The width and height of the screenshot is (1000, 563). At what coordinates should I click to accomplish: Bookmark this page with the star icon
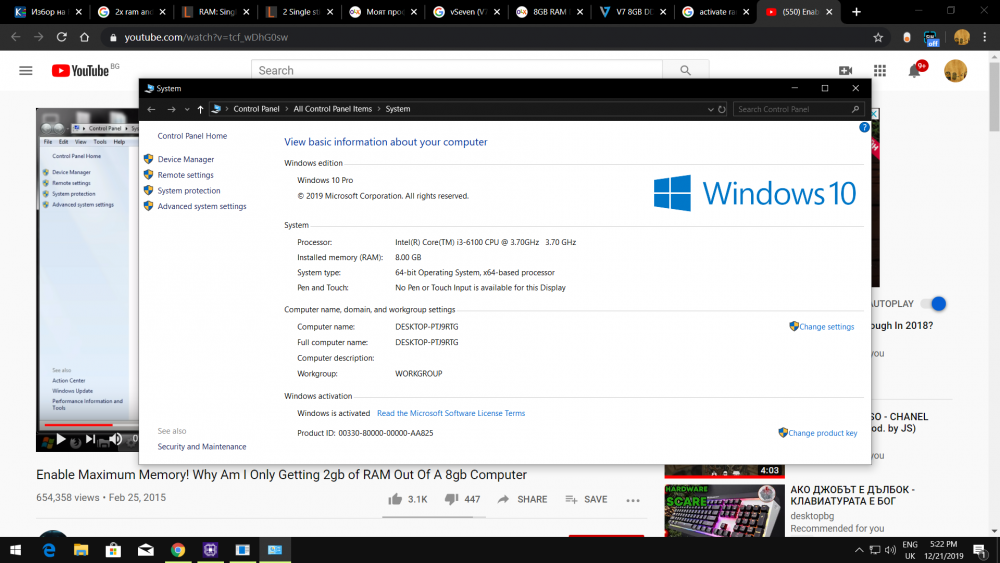coord(878,38)
